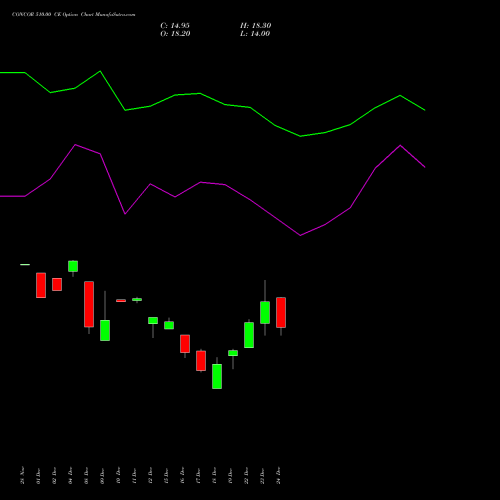Click the CONCOR CE Options chart title
The image size is (500, 500).
coord(74,15)
